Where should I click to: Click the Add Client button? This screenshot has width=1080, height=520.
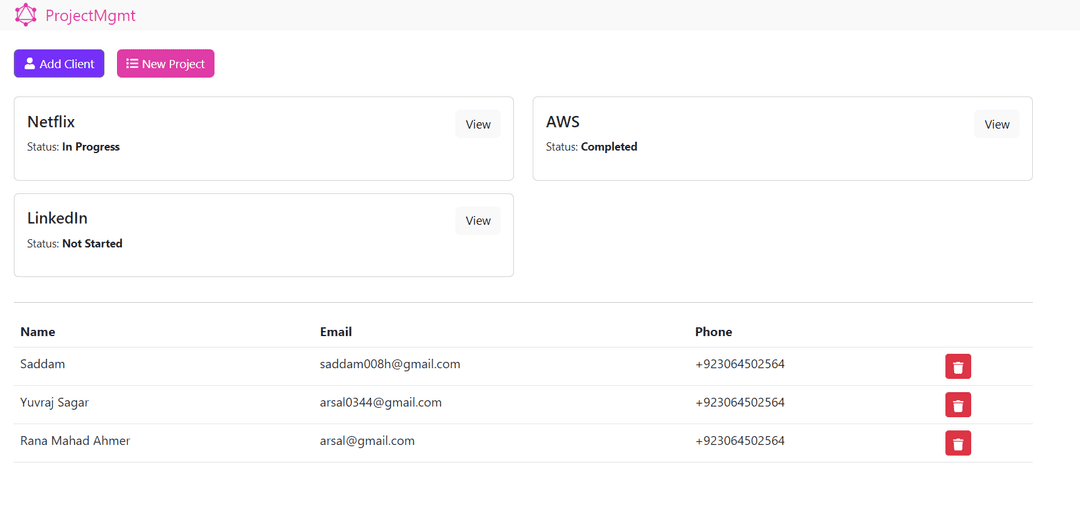click(59, 63)
